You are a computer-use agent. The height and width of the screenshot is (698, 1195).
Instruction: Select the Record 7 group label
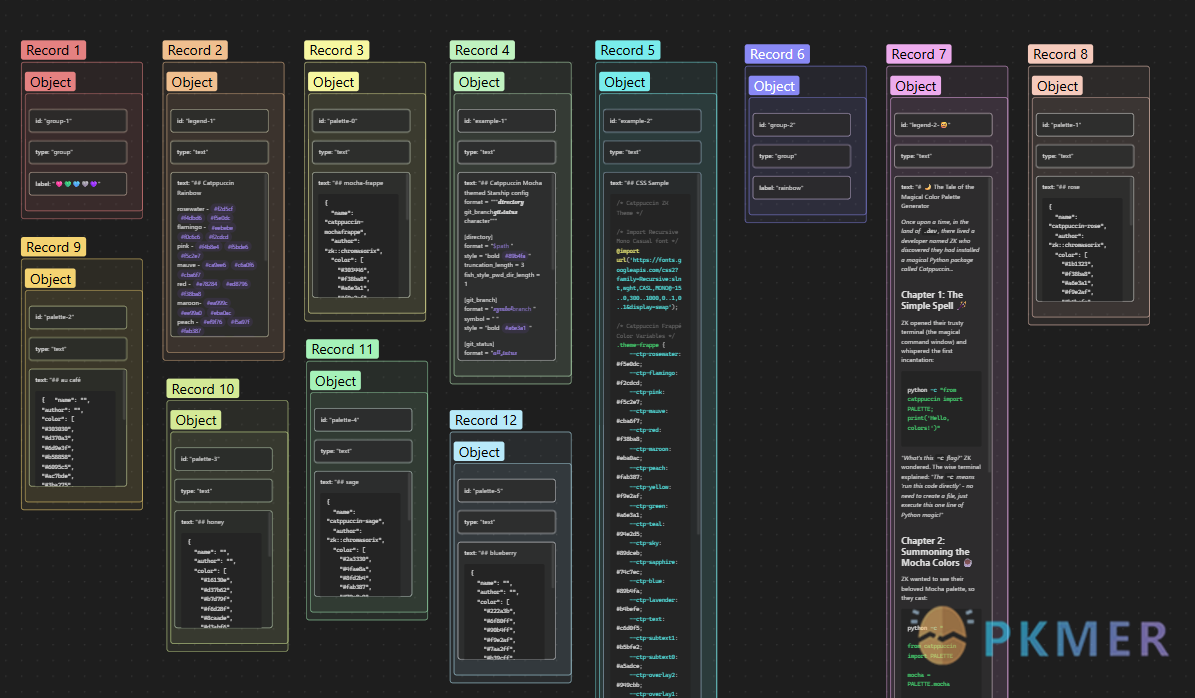tap(919, 54)
